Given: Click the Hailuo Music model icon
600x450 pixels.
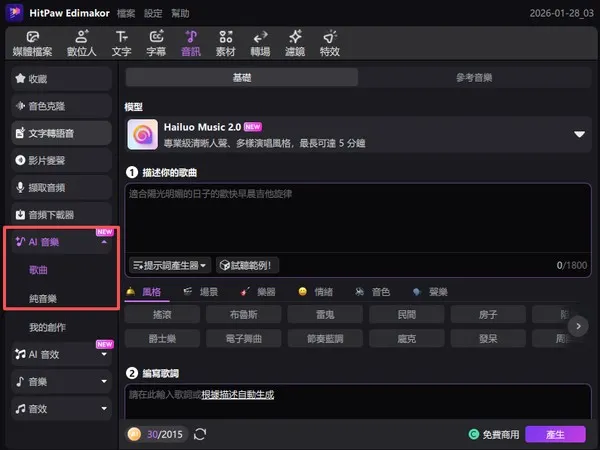Looking at the screenshot, I should (142, 134).
